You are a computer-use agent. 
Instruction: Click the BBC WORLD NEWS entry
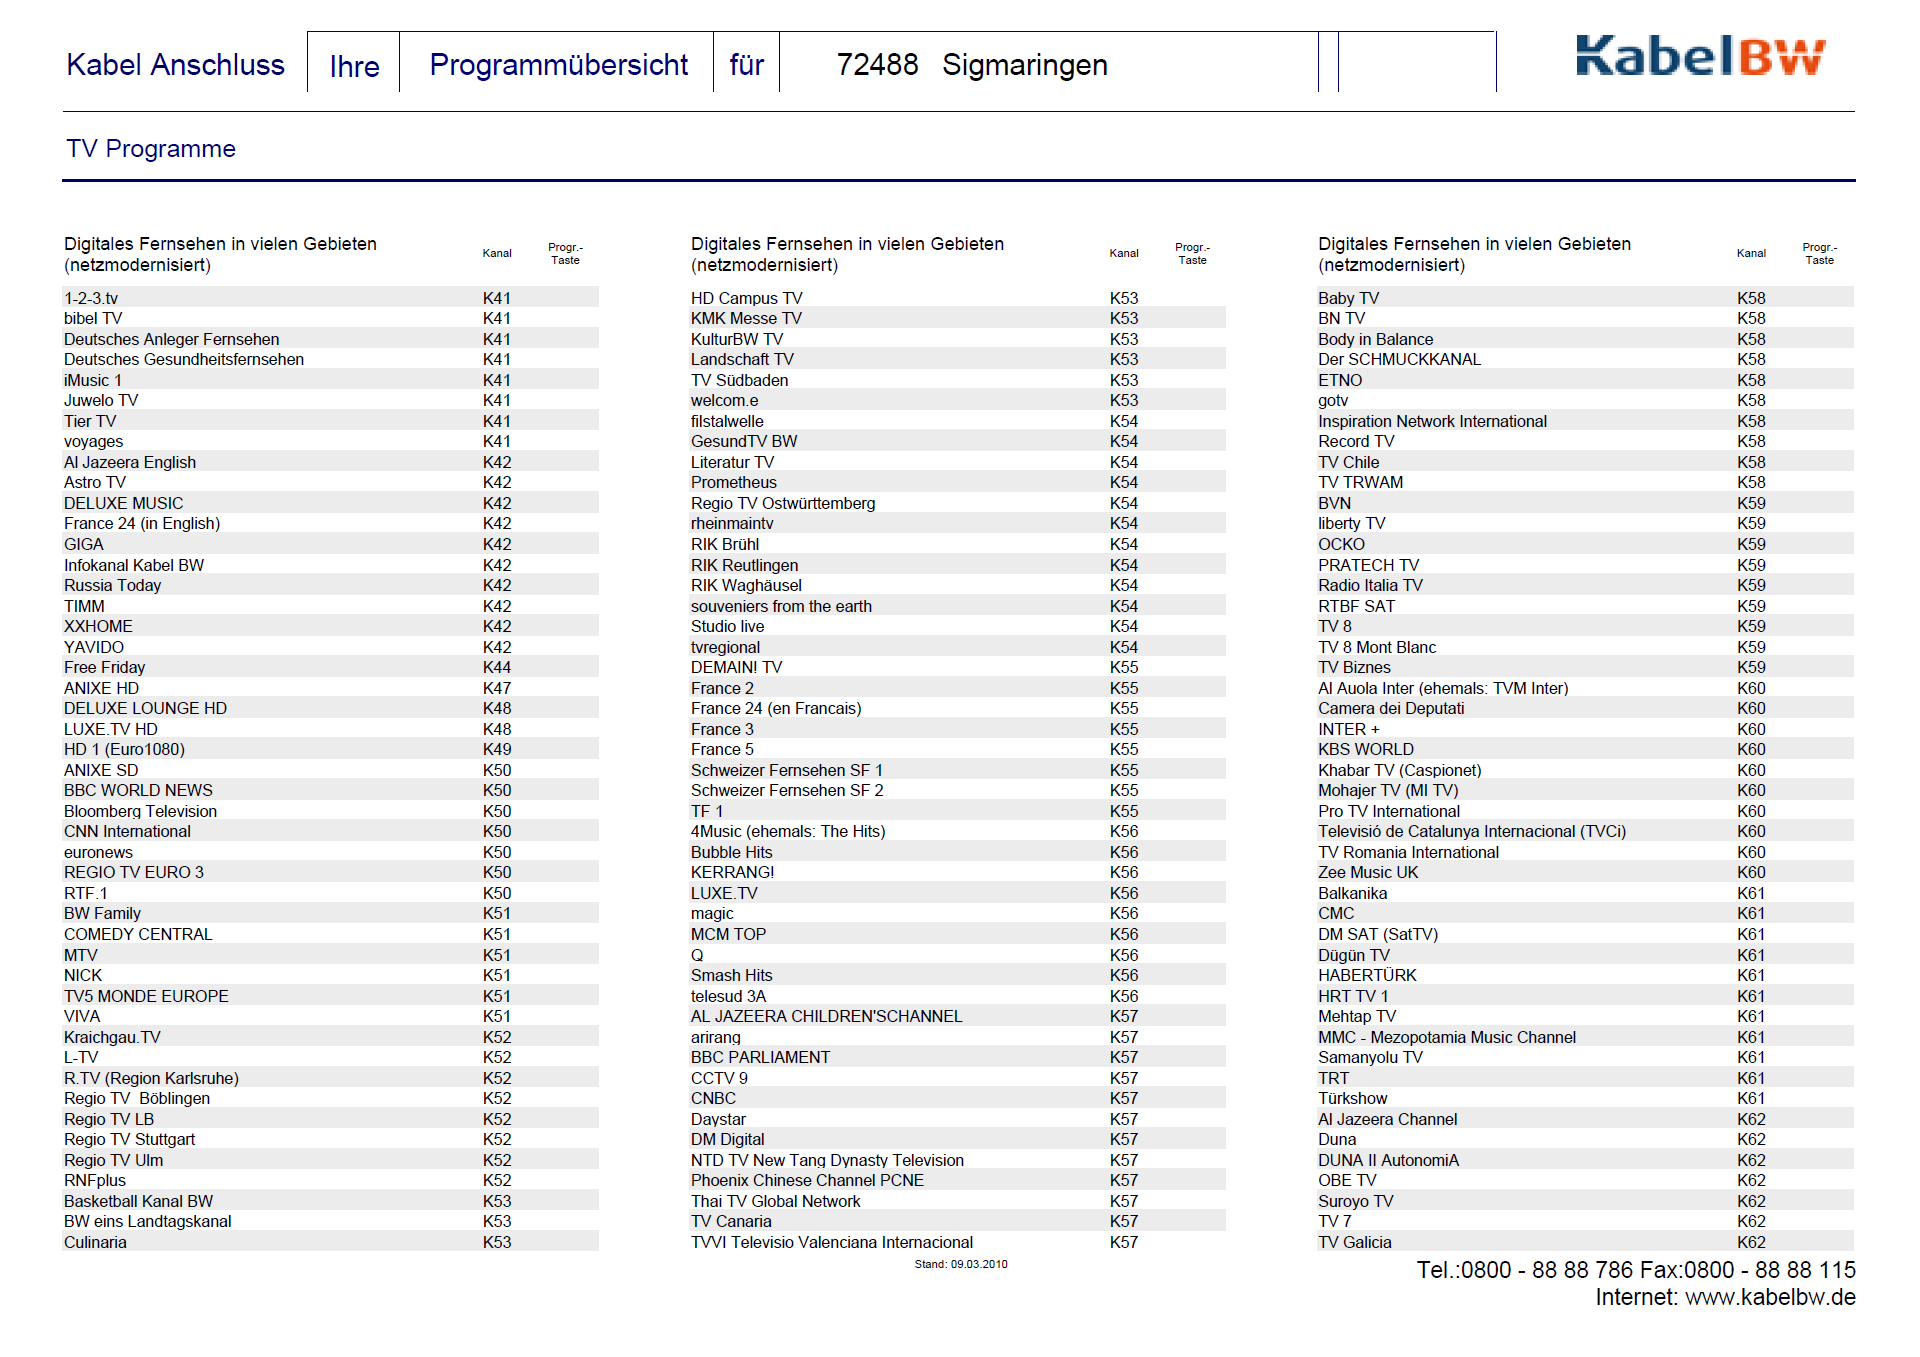pyautogui.click(x=138, y=790)
